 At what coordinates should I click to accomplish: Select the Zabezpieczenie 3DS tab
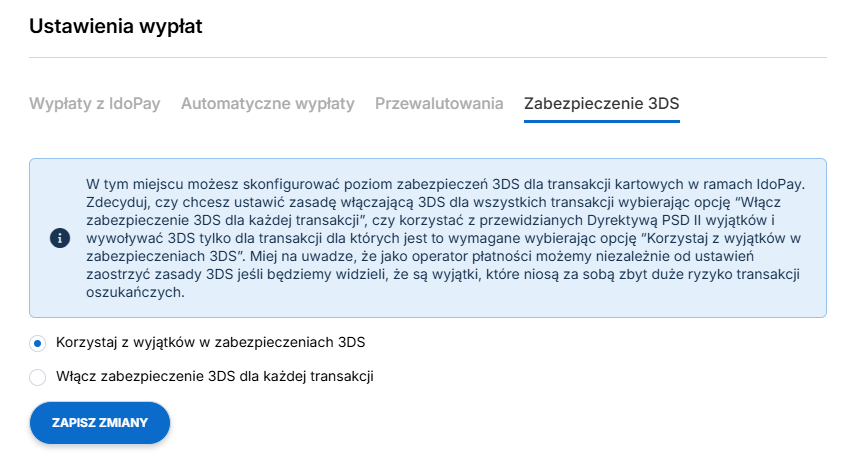[602, 103]
